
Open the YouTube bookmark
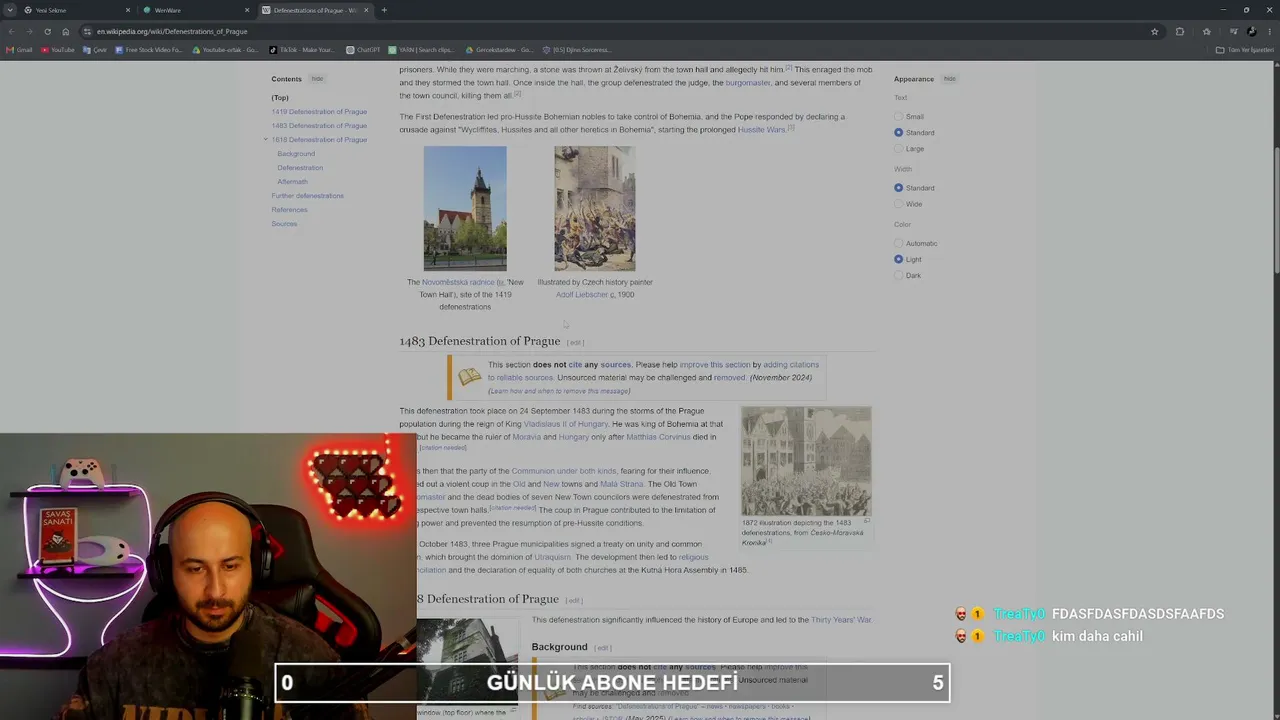58,50
